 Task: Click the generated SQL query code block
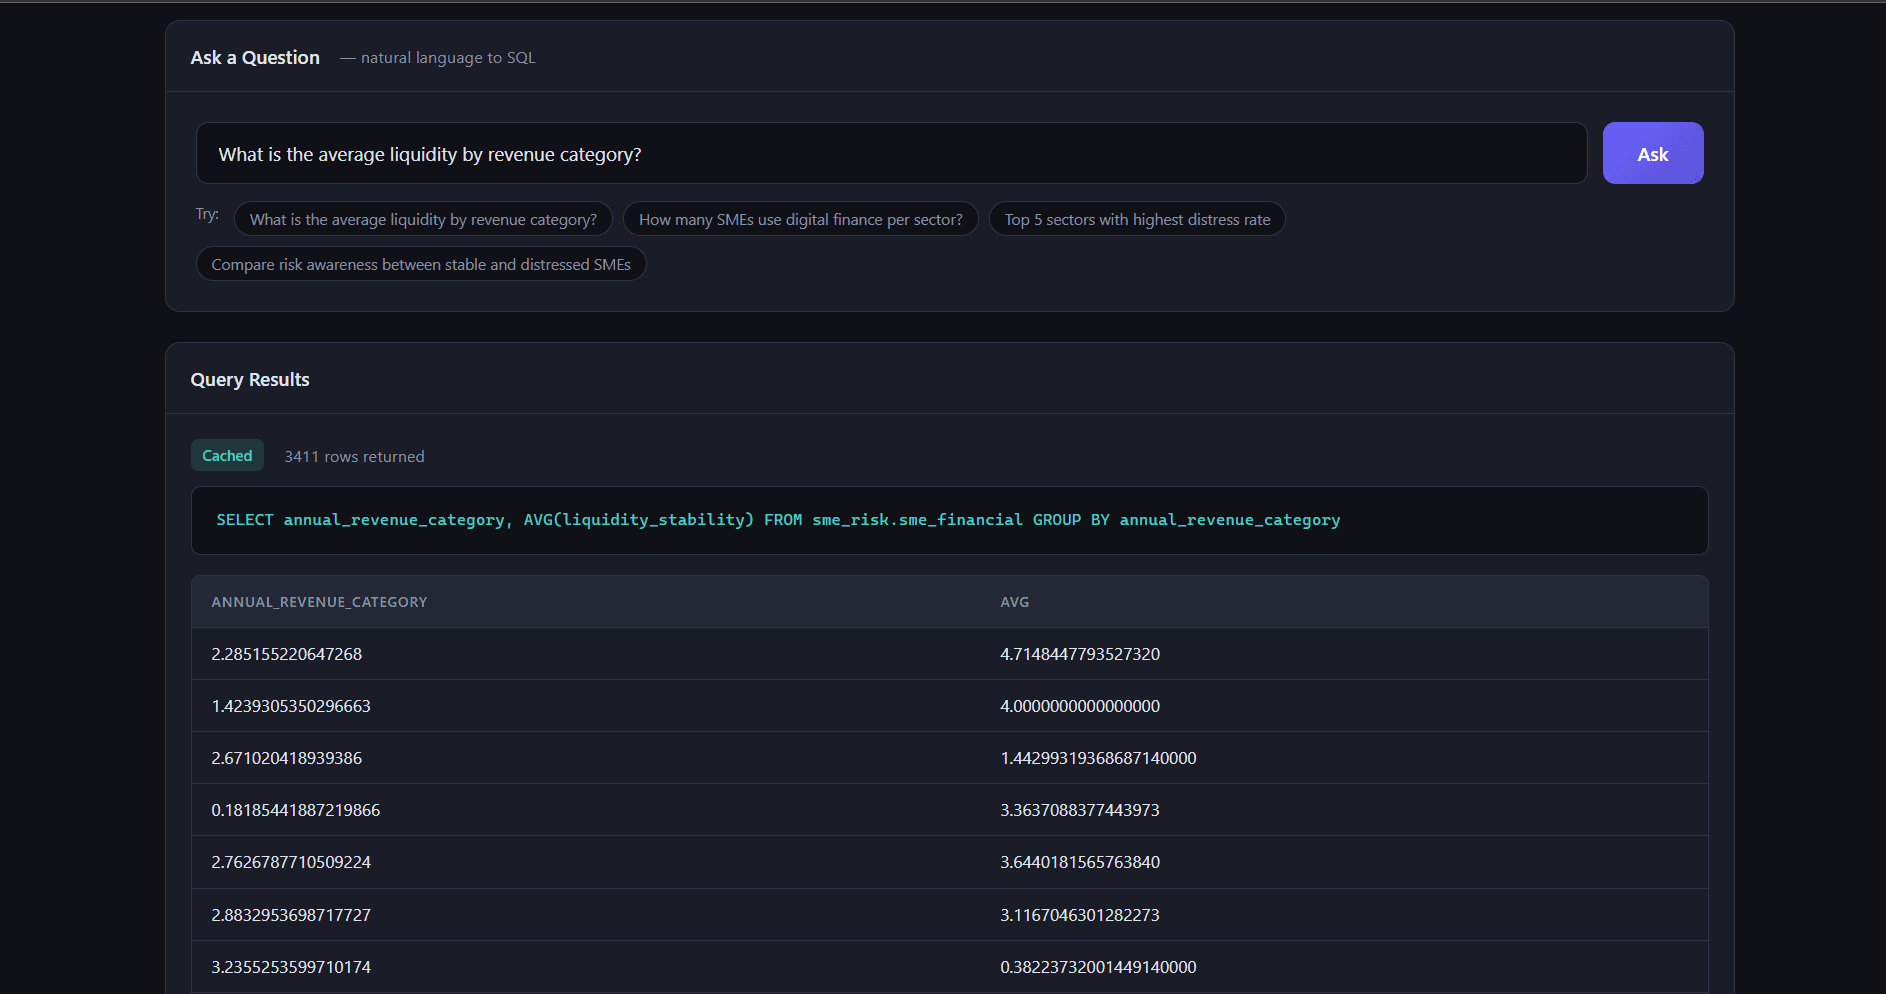click(x=948, y=520)
